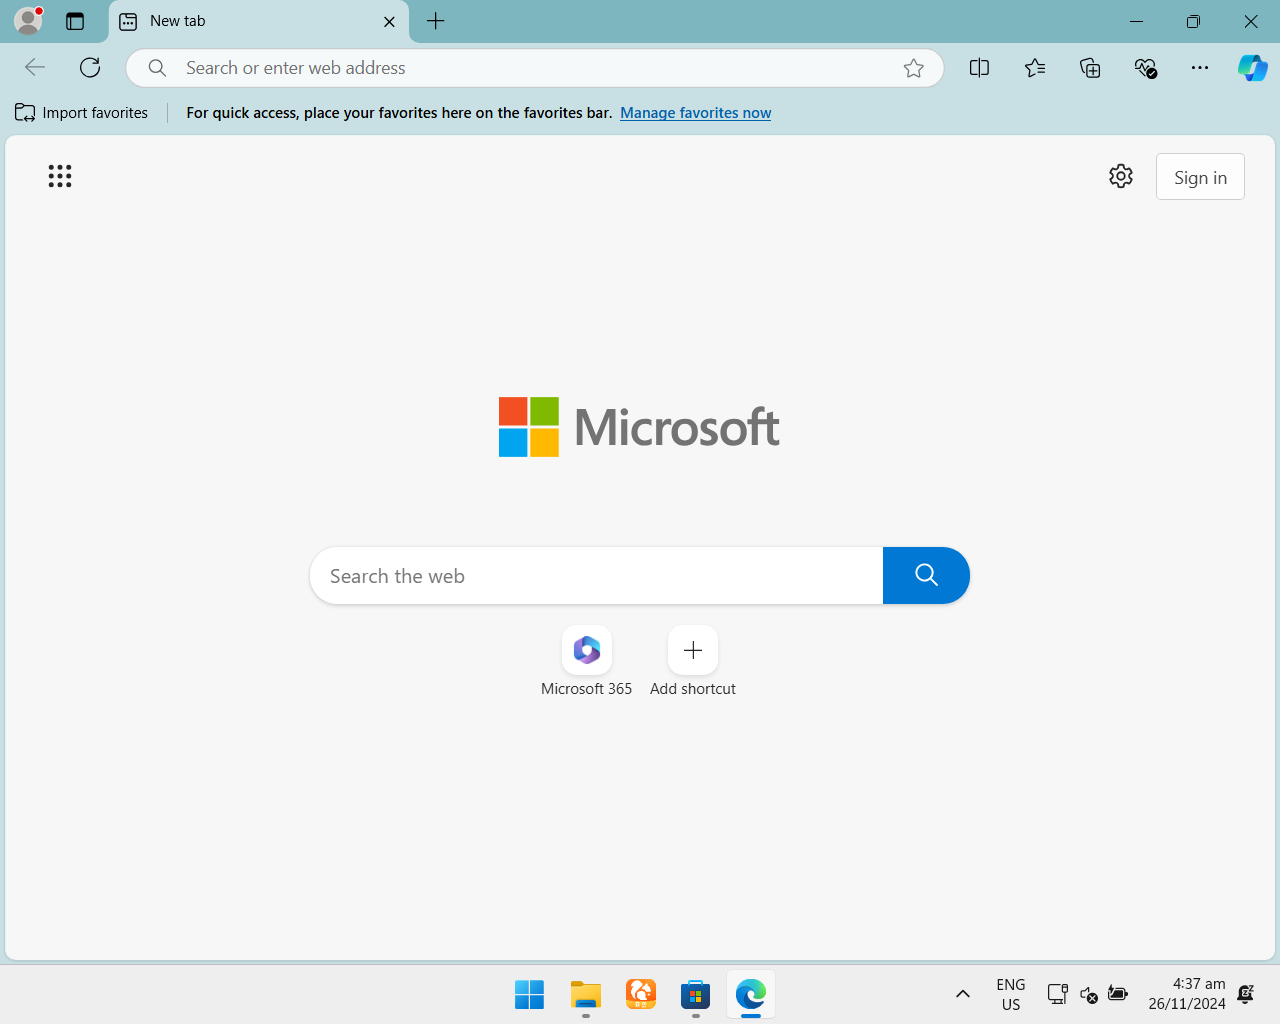The width and height of the screenshot is (1280, 1024).
Task: Open Microsoft 365 shortcut
Action: click(x=587, y=662)
